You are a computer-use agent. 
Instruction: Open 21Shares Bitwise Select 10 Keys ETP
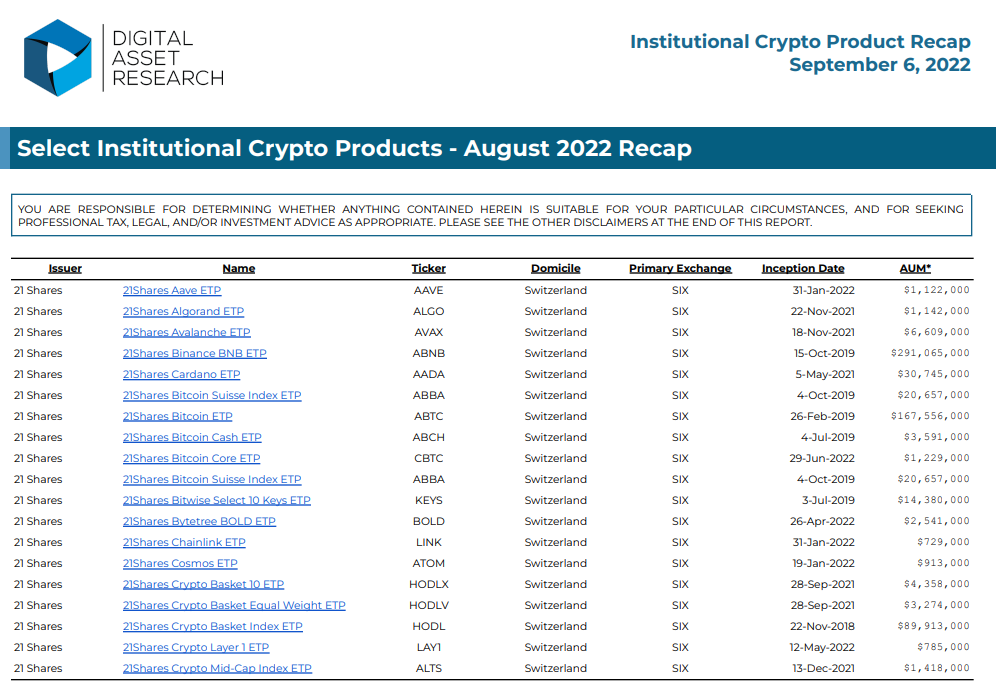coord(217,500)
